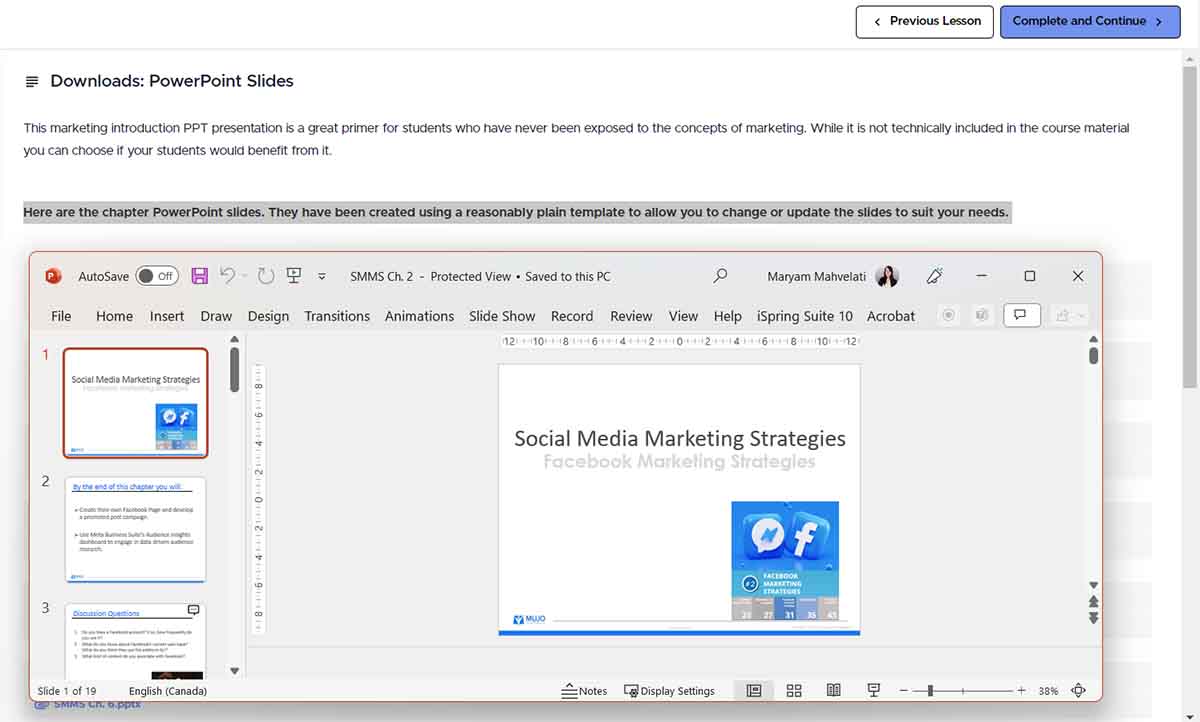Click thumbnail panel scroll up arrow
Viewport: 1200px width, 722px height.
coord(235,340)
